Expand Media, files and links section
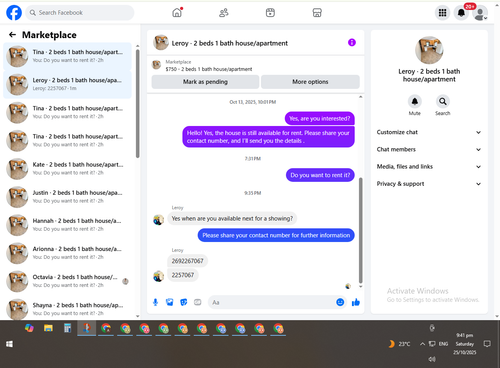 (x=429, y=167)
